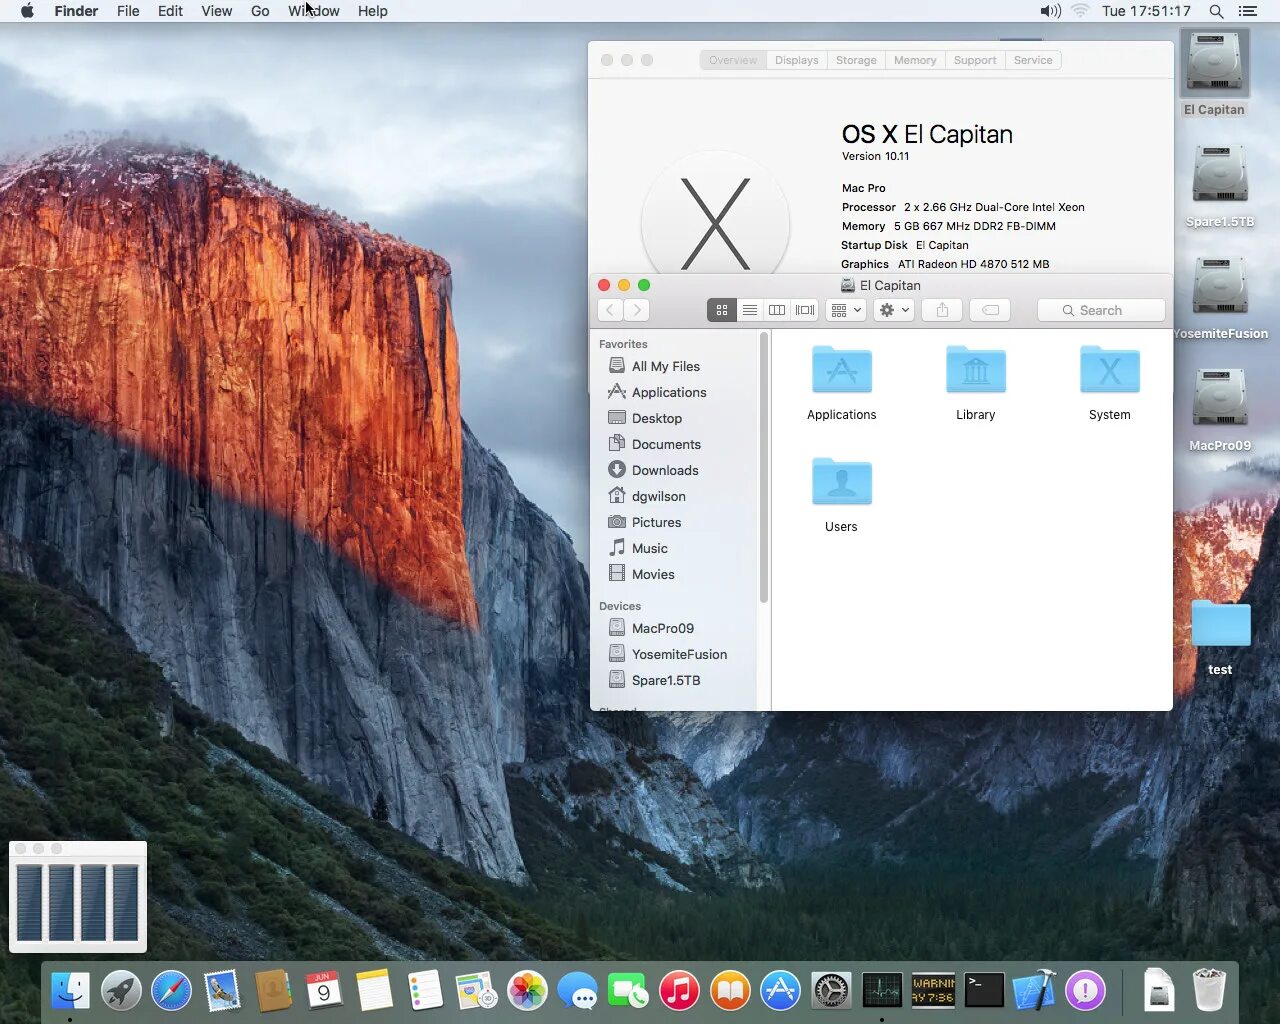Switch Finder to icon view

[721, 310]
